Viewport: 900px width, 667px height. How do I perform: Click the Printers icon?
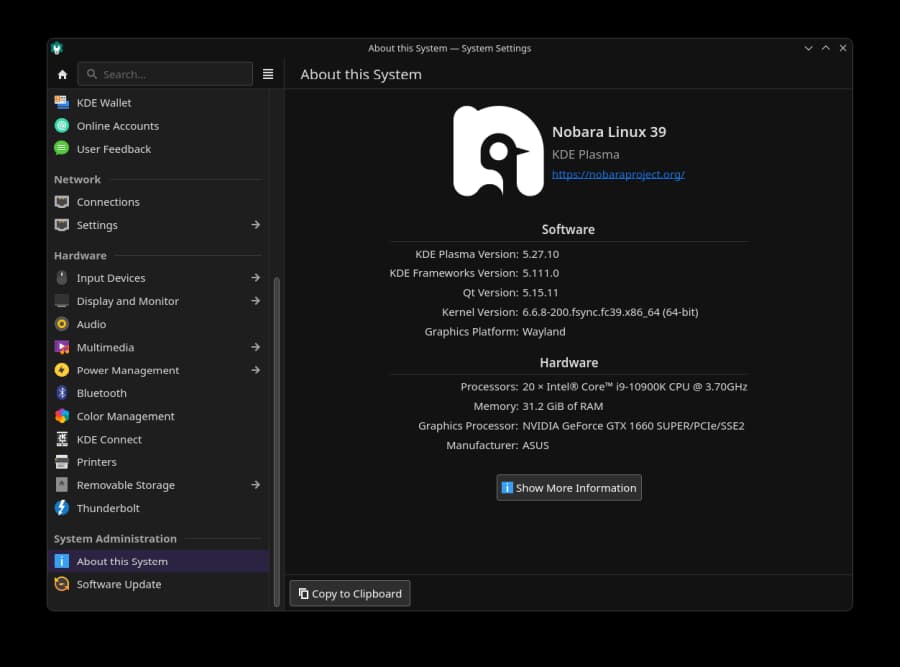62,462
